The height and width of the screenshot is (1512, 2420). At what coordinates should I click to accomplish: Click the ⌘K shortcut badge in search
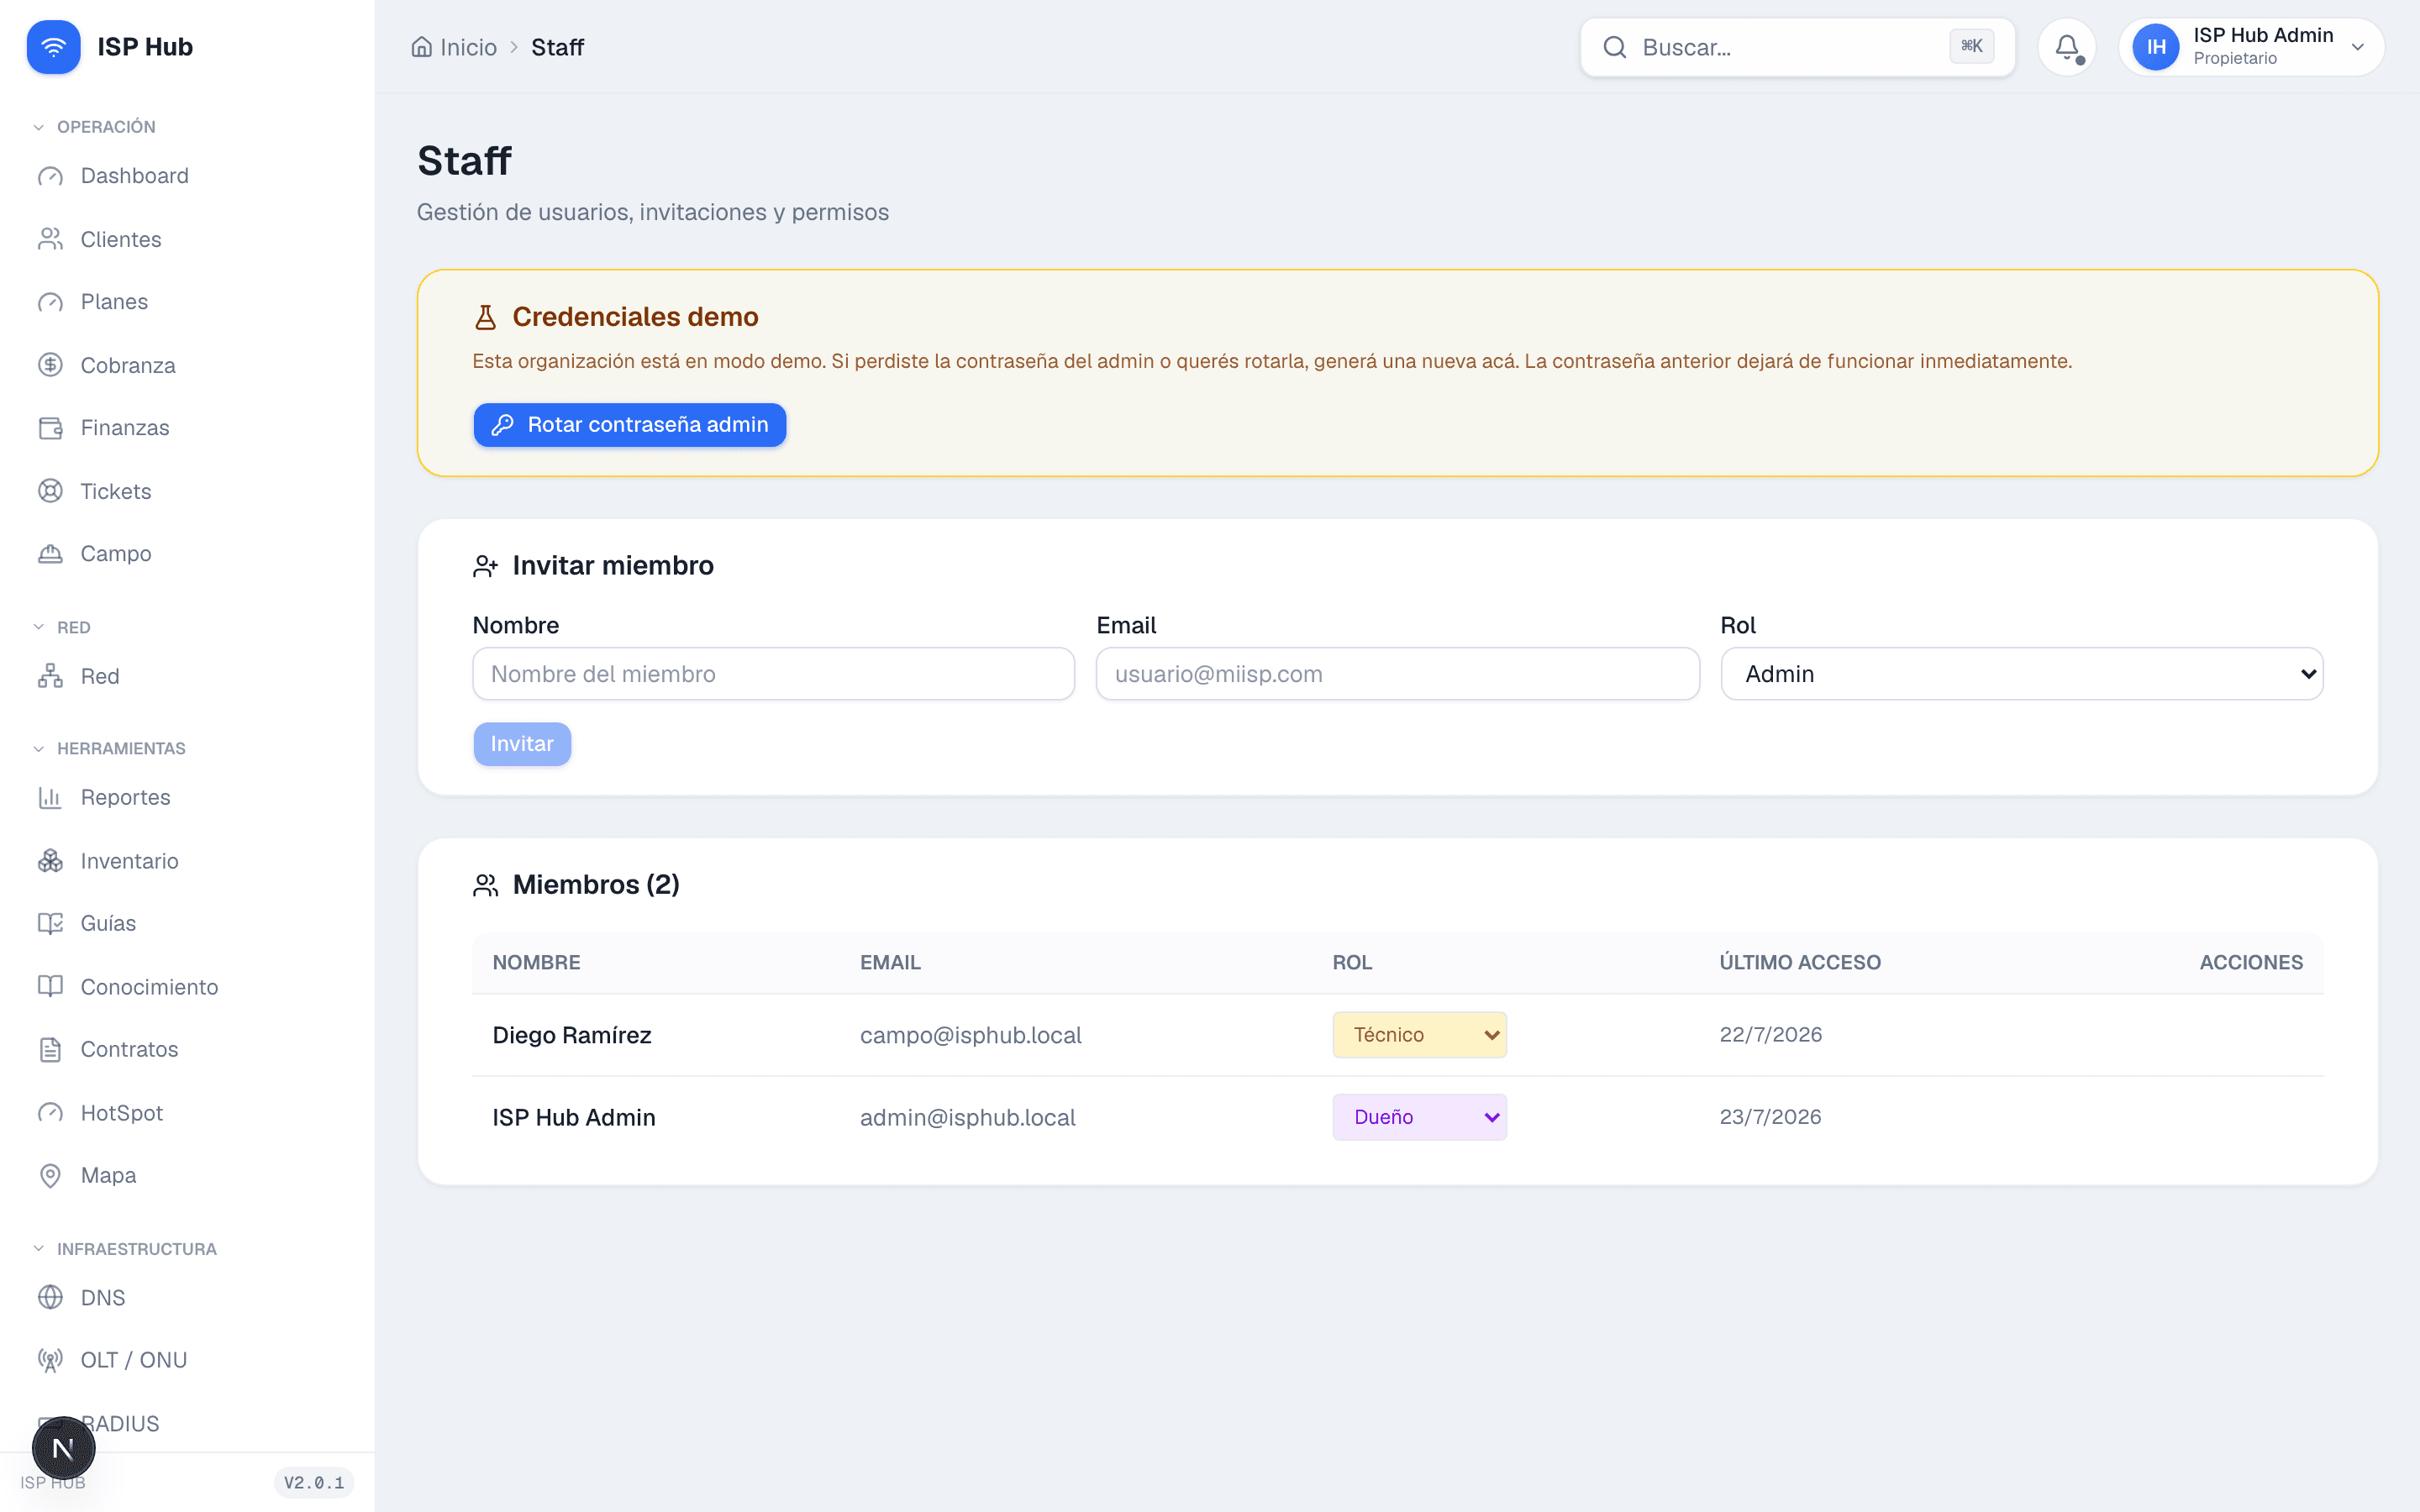tap(1971, 46)
